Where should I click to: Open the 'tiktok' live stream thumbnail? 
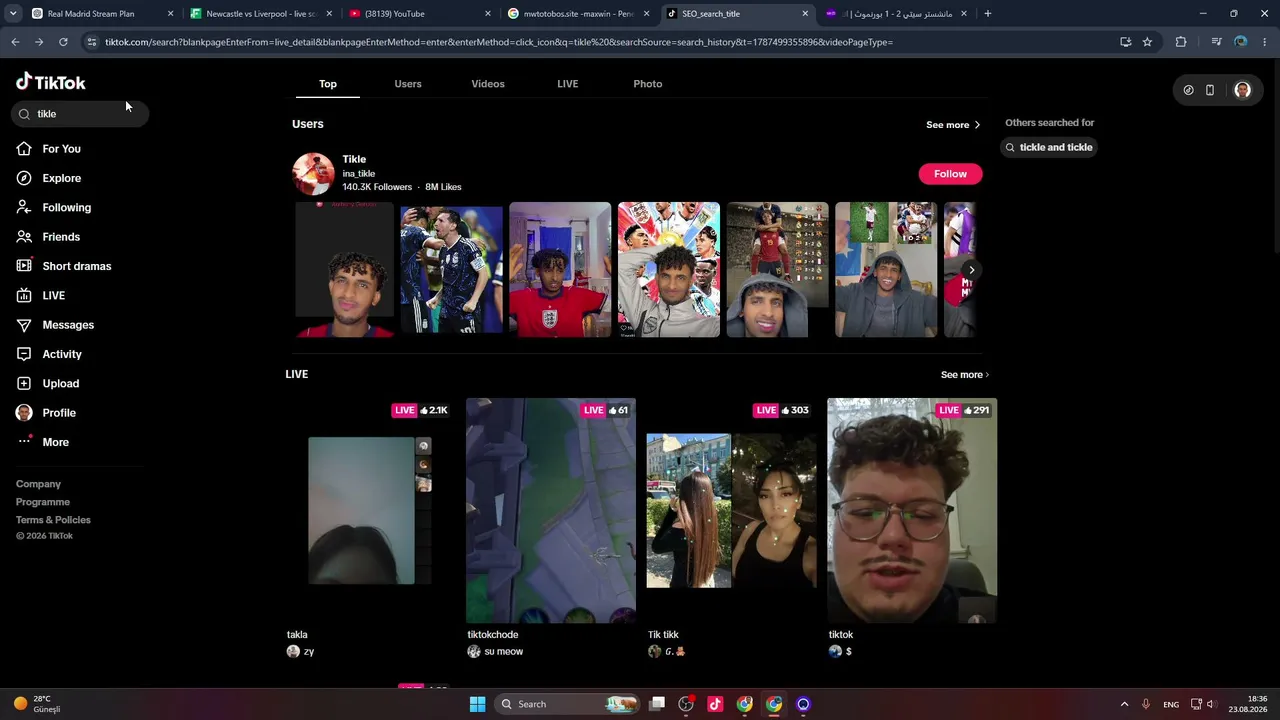[x=912, y=510]
